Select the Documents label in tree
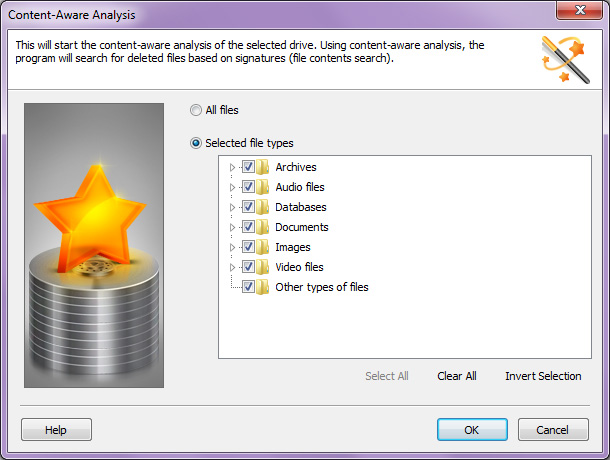The width and height of the screenshot is (610, 460). pyautogui.click(x=301, y=227)
